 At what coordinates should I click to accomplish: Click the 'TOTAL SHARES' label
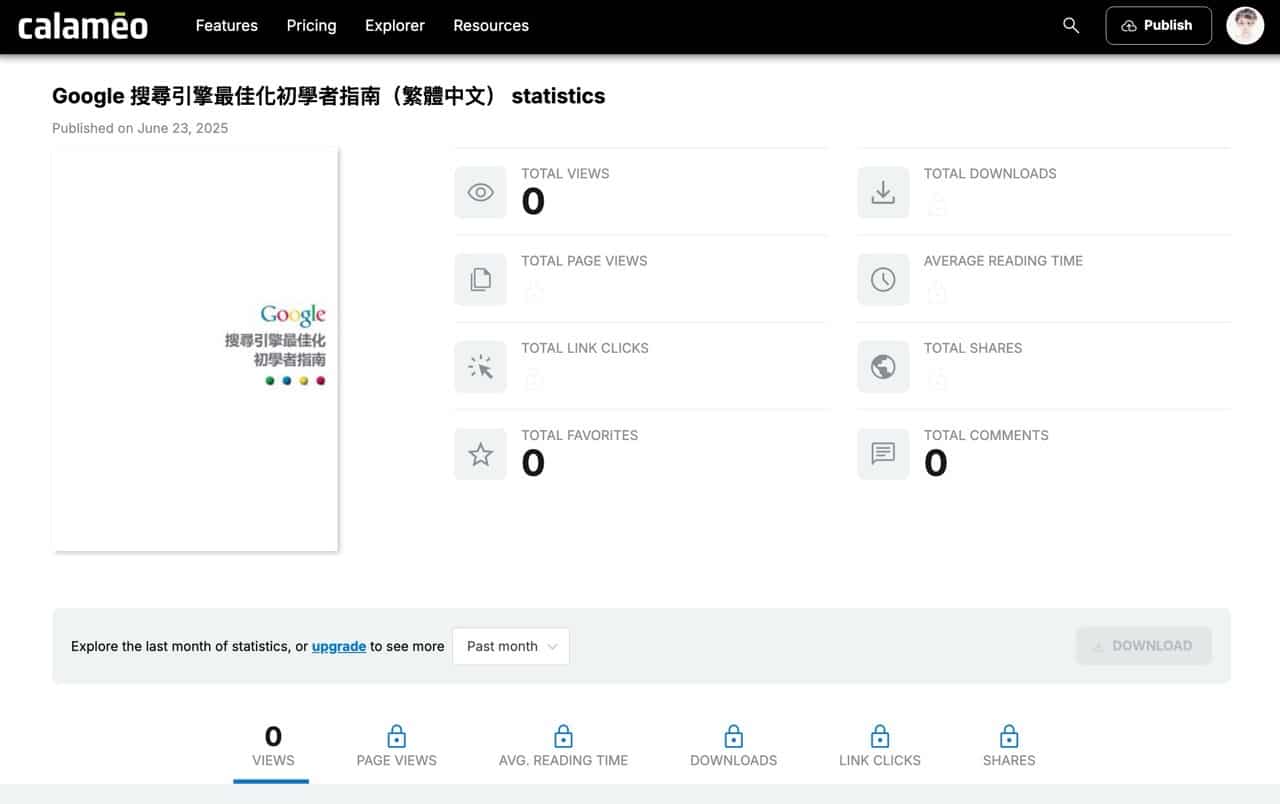pyautogui.click(x=973, y=348)
